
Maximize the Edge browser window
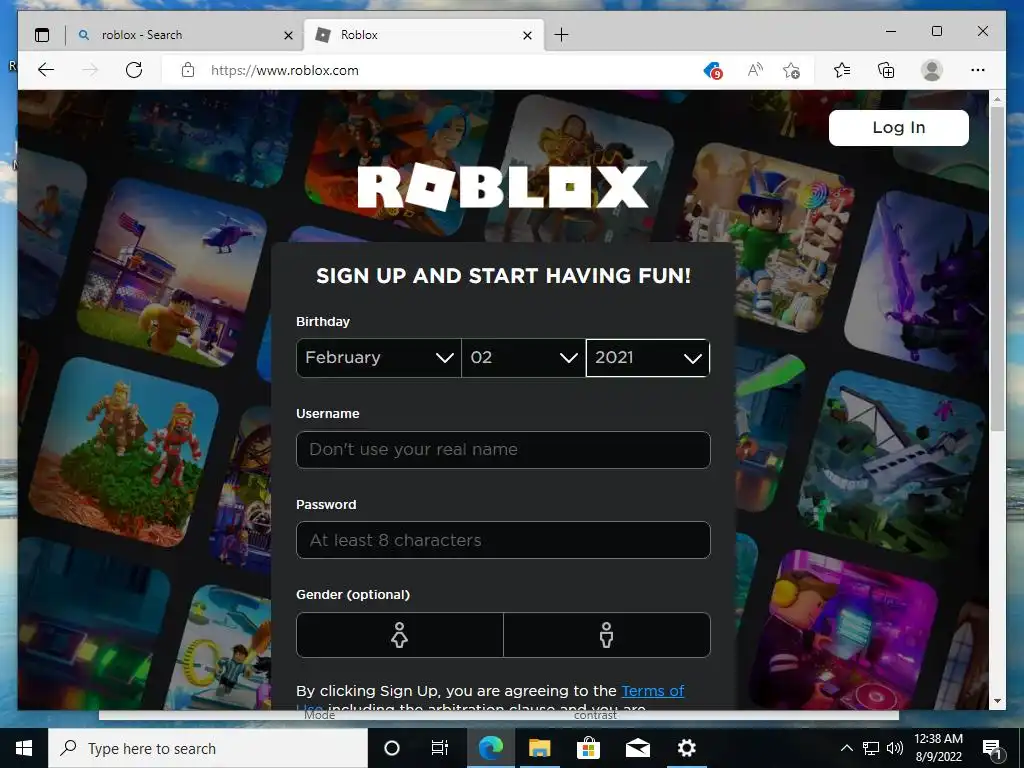coord(936,31)
